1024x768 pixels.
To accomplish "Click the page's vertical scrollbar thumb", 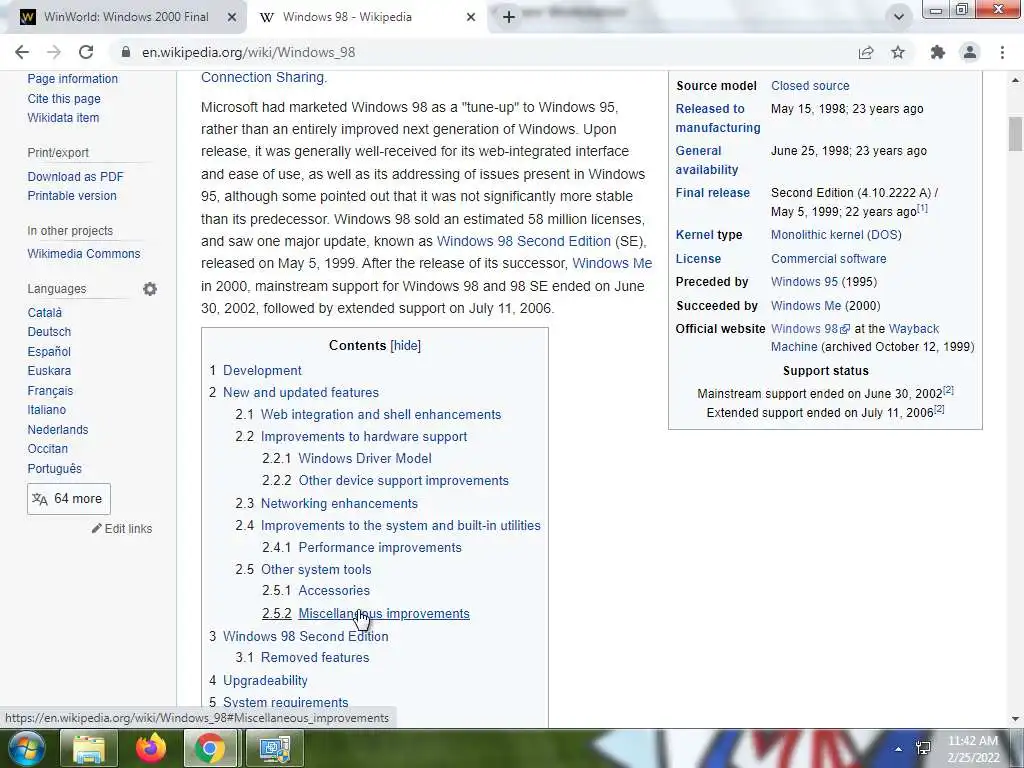I will tap(1015, 134).
